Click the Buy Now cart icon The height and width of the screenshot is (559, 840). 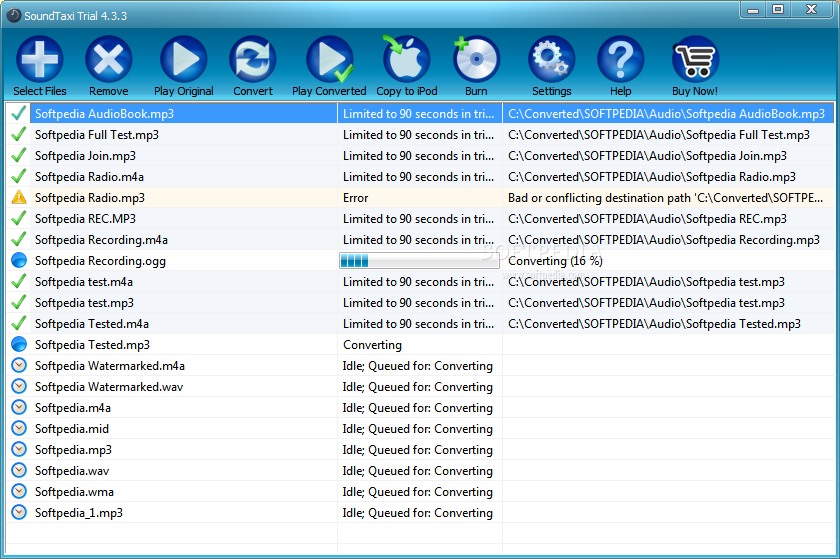pyautogui.click(x=695, y=59)
